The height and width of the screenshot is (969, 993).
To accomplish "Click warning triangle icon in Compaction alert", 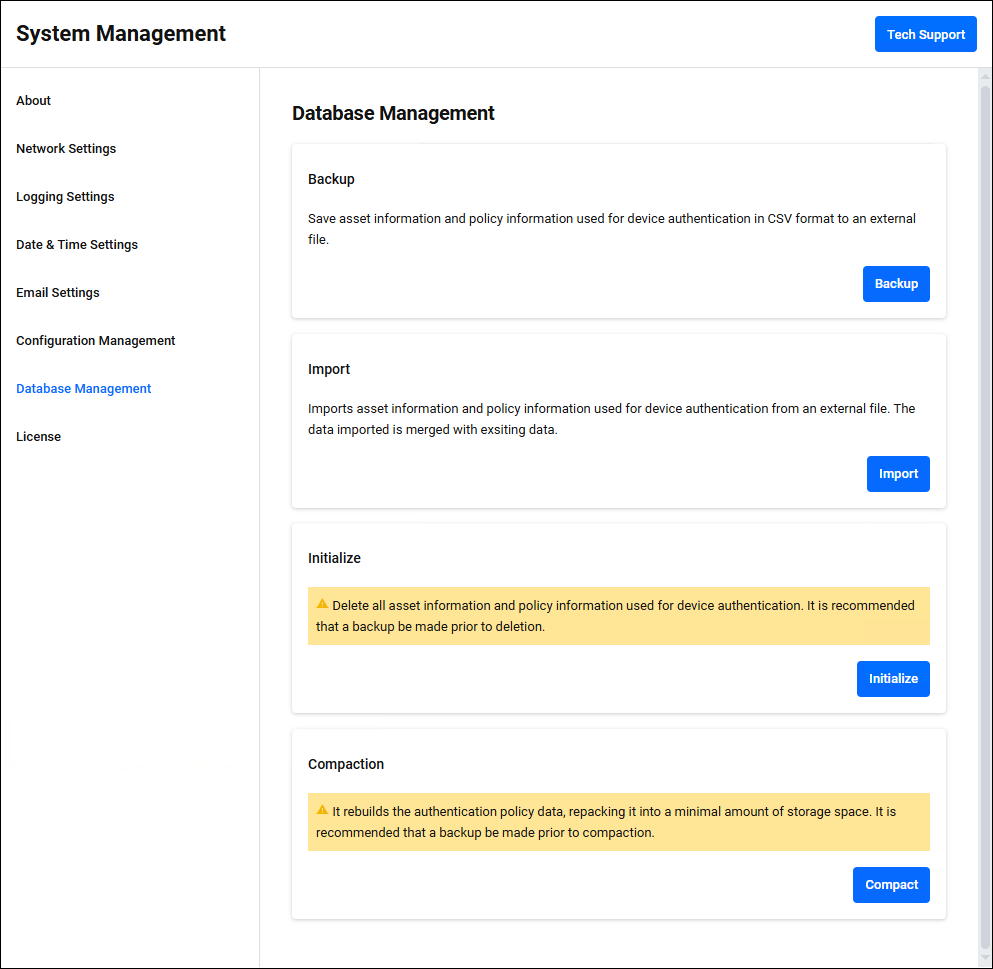I will coord(322,810).
